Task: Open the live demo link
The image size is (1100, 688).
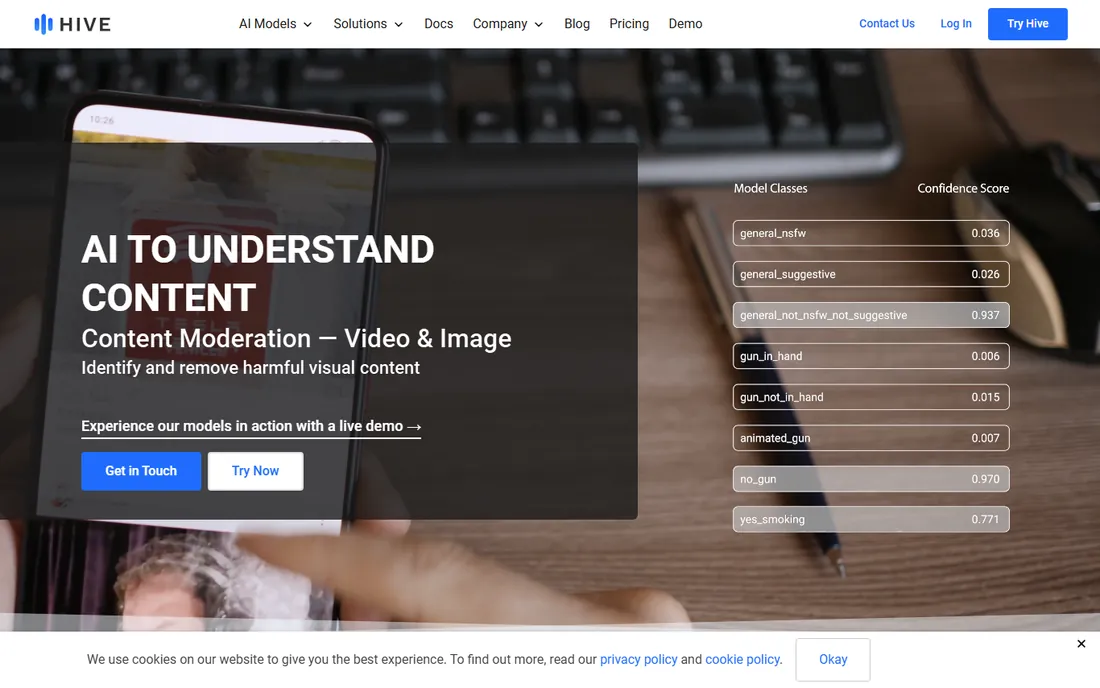Action: [251, 426]
